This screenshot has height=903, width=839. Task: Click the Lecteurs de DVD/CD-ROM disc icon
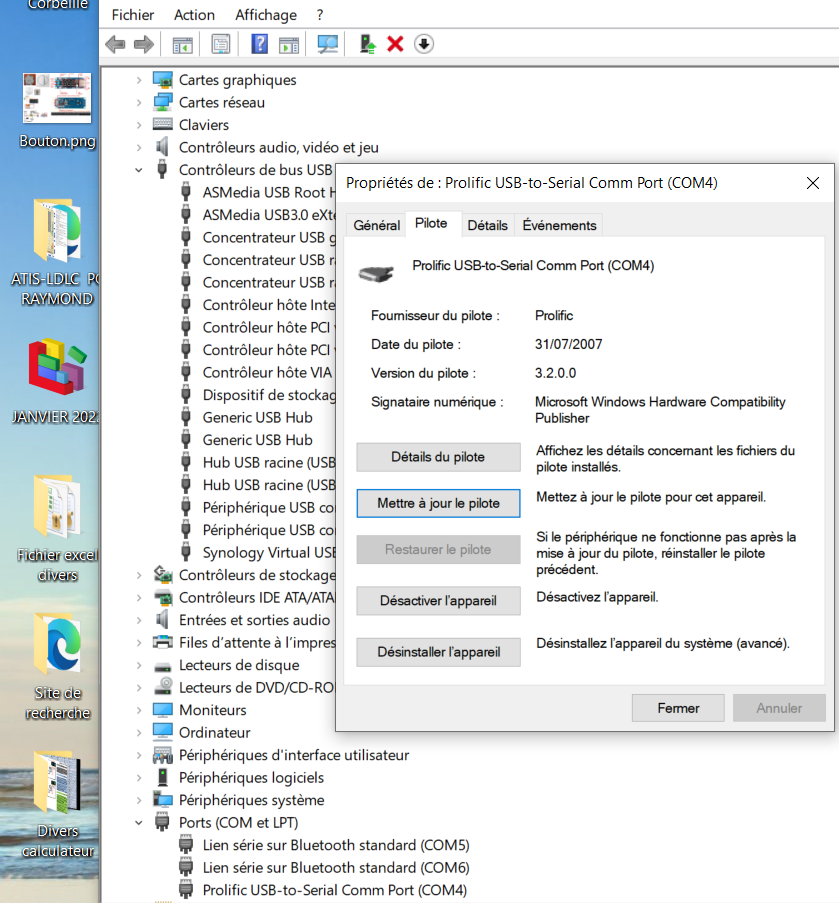coord(163,687)
